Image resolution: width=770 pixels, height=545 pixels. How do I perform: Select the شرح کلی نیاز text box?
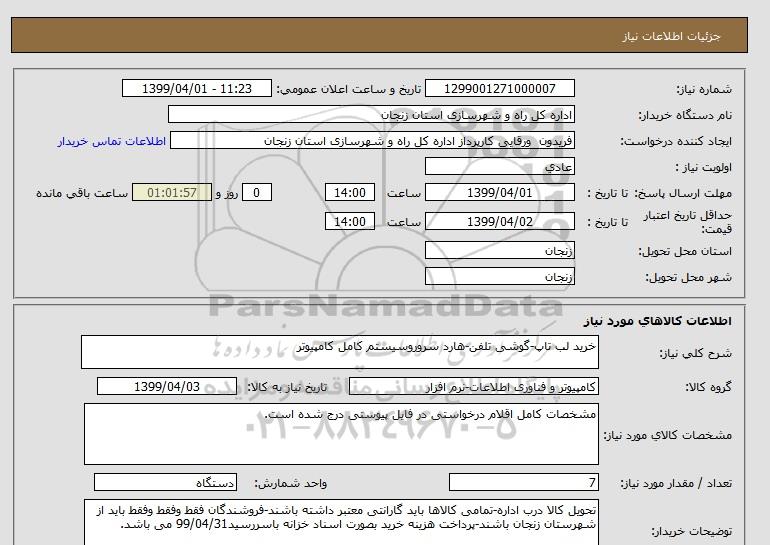click(x=340, y=352)
